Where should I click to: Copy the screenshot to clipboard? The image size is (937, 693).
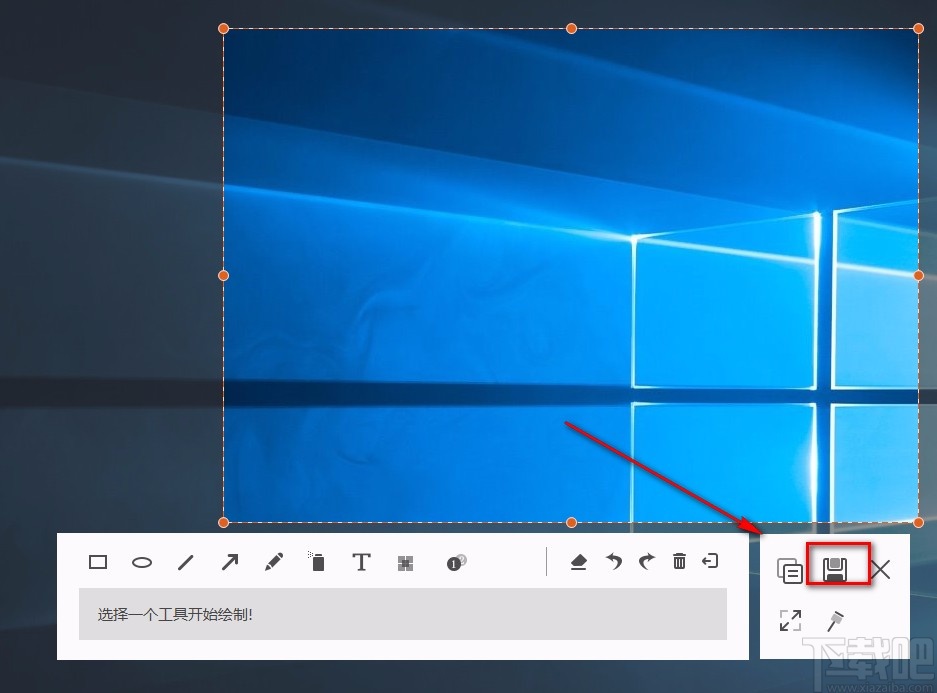(x=790, y=569)
